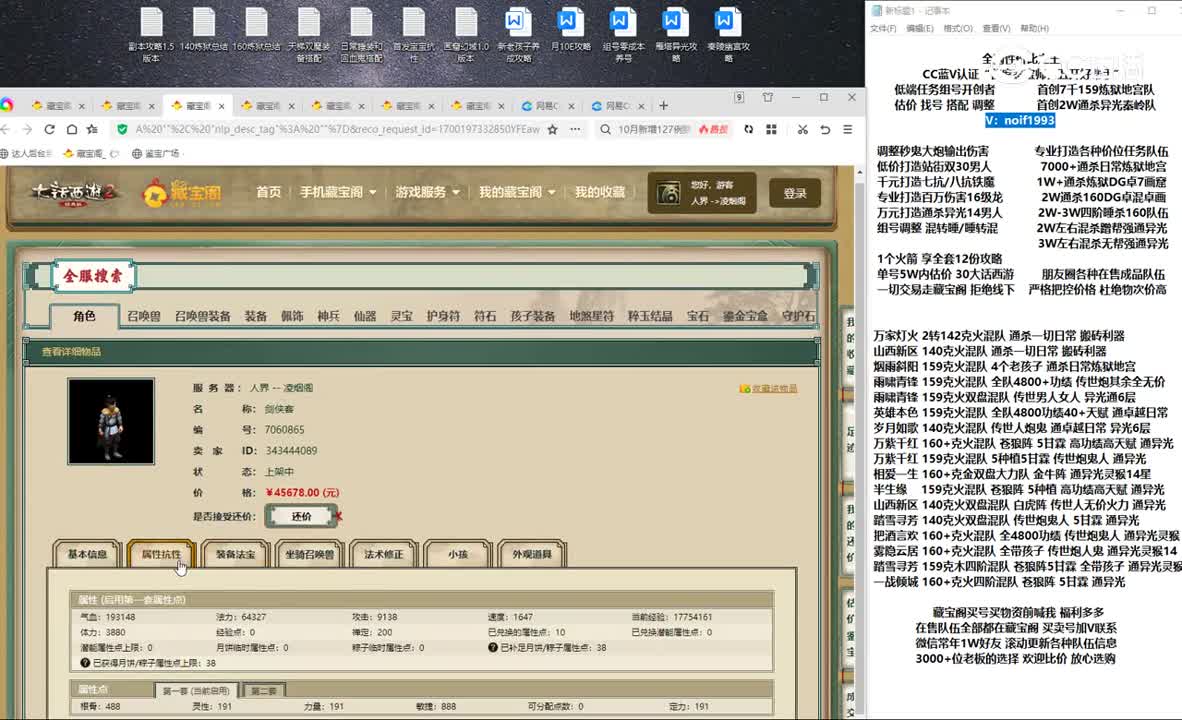
Task: Open the 外观道具 tab
Action: [532, 554]
